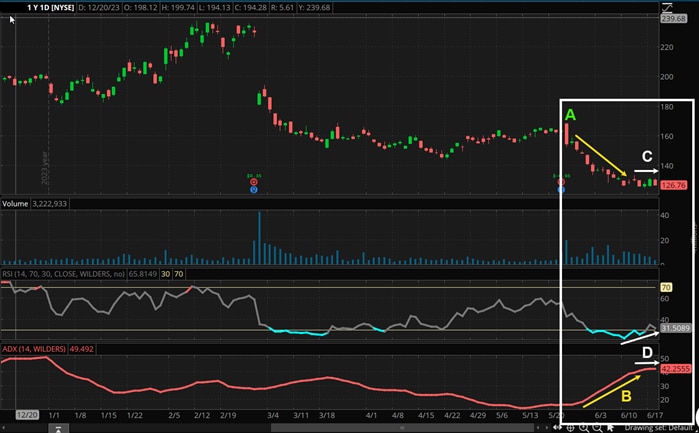This screenshot has height=433, width=699.
Task: Click the horizontal chart scrollbar thumb
Action: tap(402, 428)
